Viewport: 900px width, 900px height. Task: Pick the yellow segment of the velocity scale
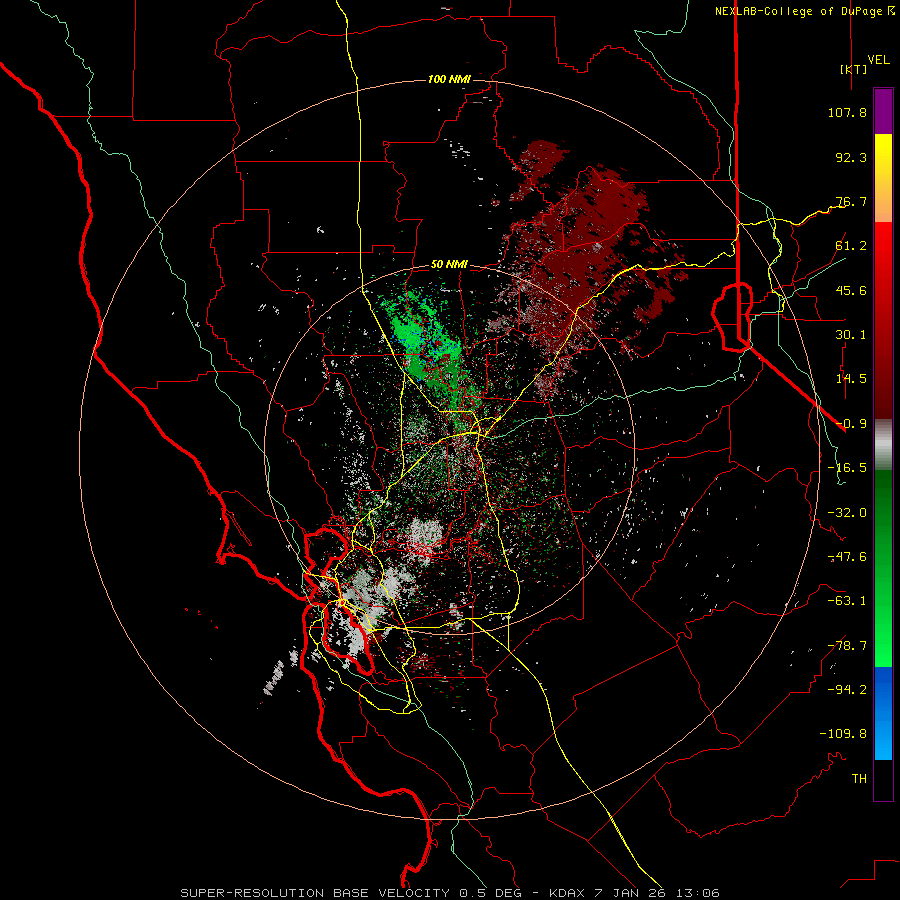[883, 178]
